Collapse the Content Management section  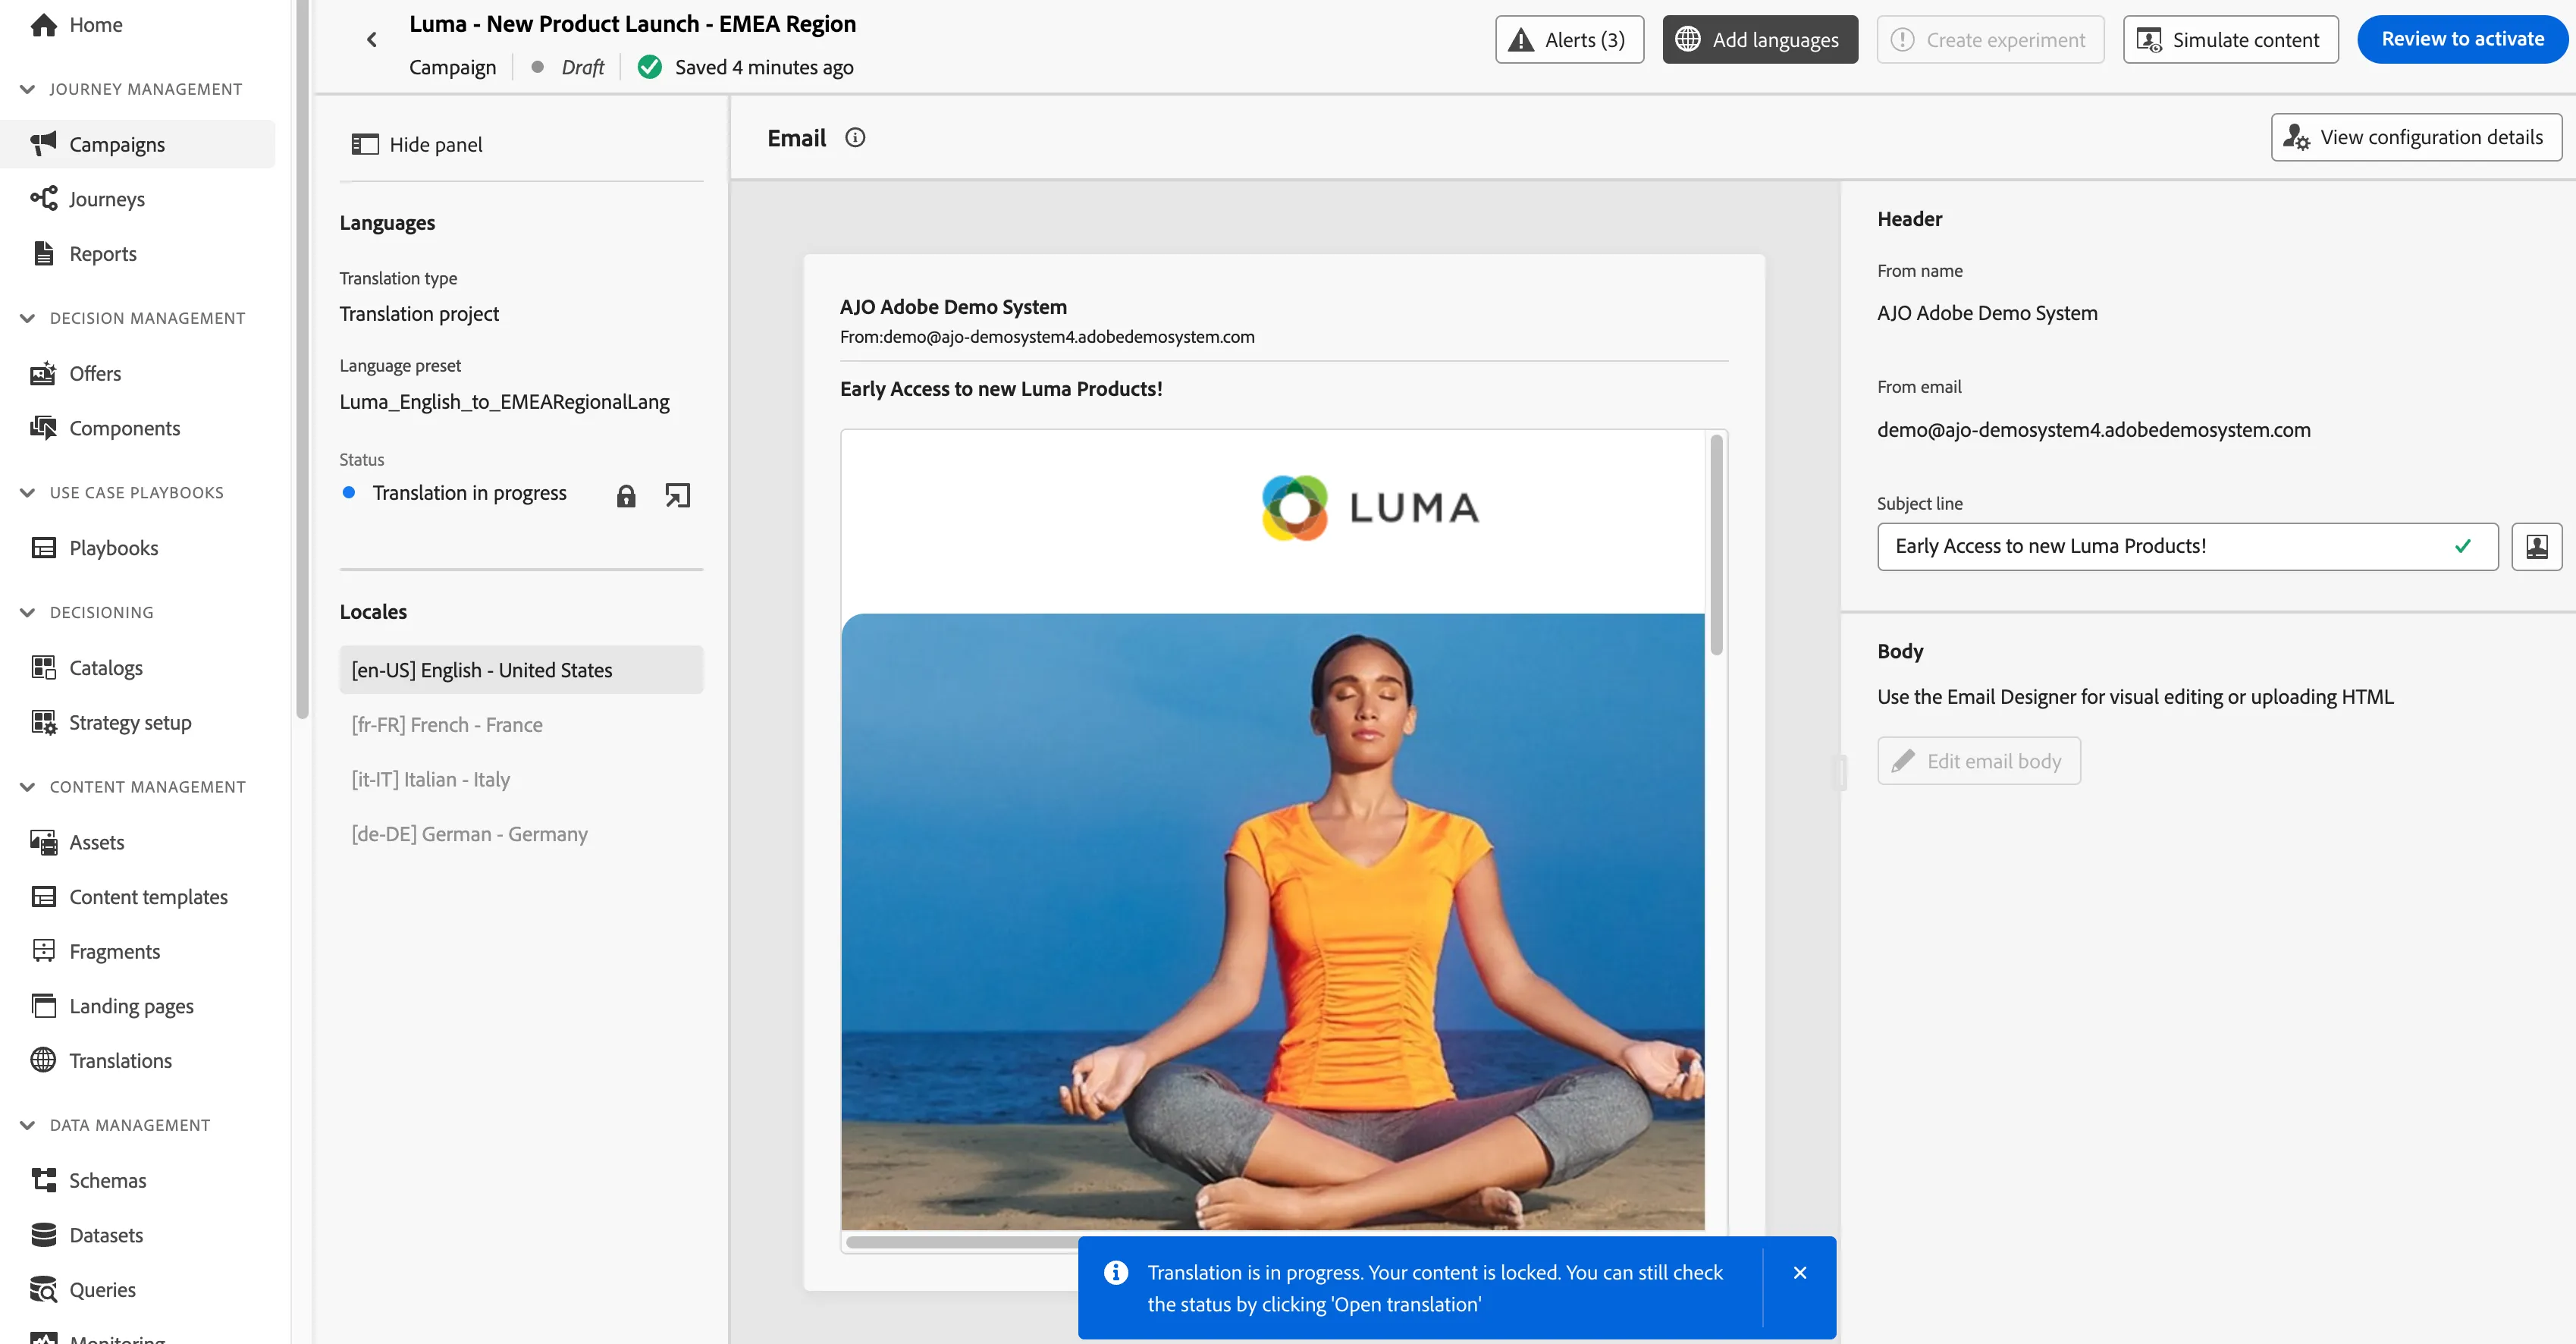pos(27,788)
